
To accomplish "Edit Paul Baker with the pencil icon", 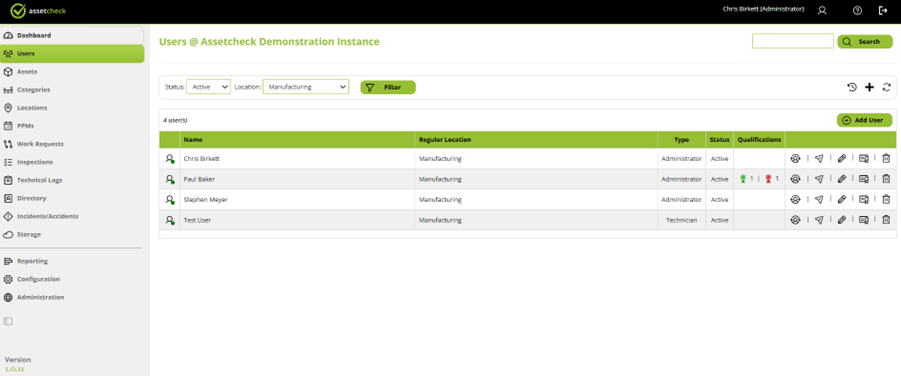I will point(842,179).
